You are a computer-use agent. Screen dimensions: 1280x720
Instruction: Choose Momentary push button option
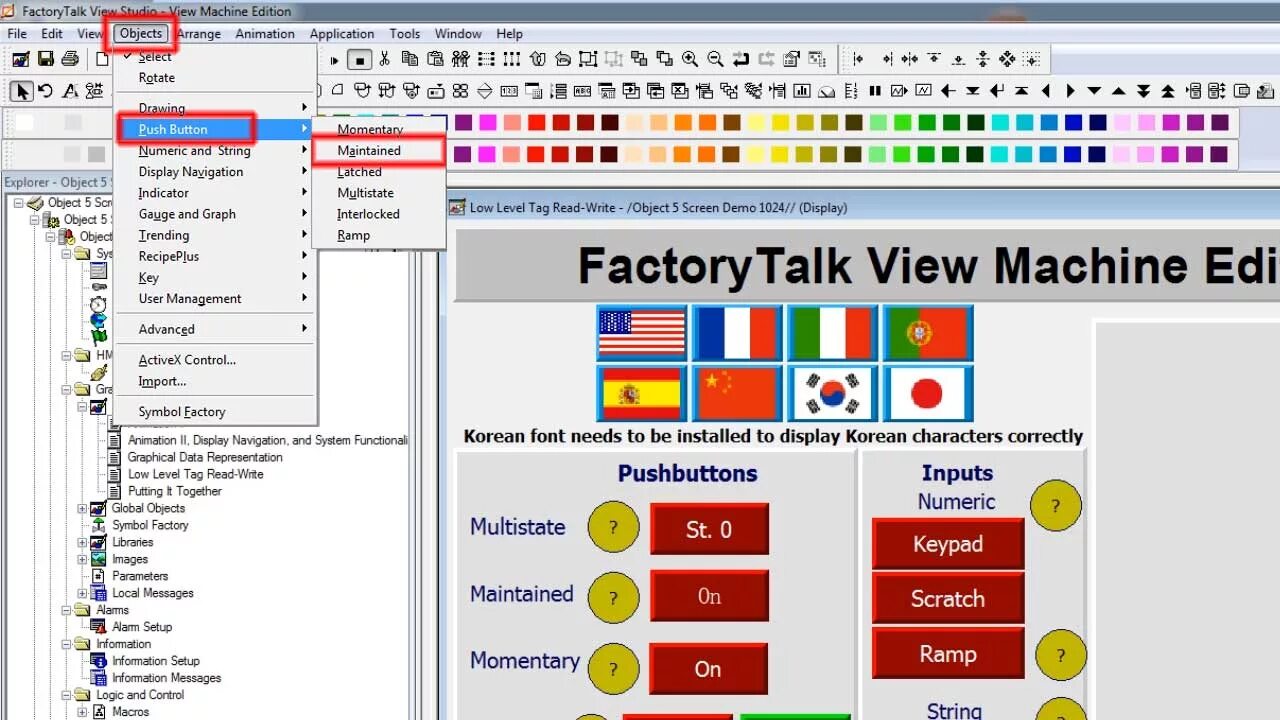370,129
